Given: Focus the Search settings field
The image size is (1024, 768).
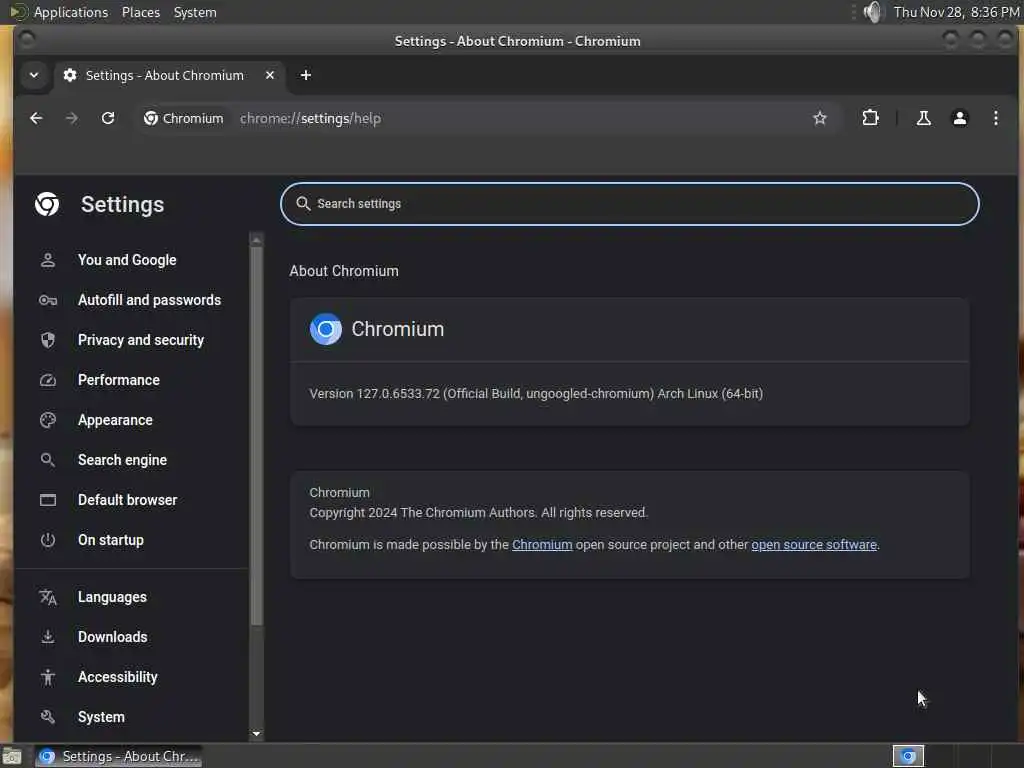Looking at the screenshot, I should click(630, 204).
